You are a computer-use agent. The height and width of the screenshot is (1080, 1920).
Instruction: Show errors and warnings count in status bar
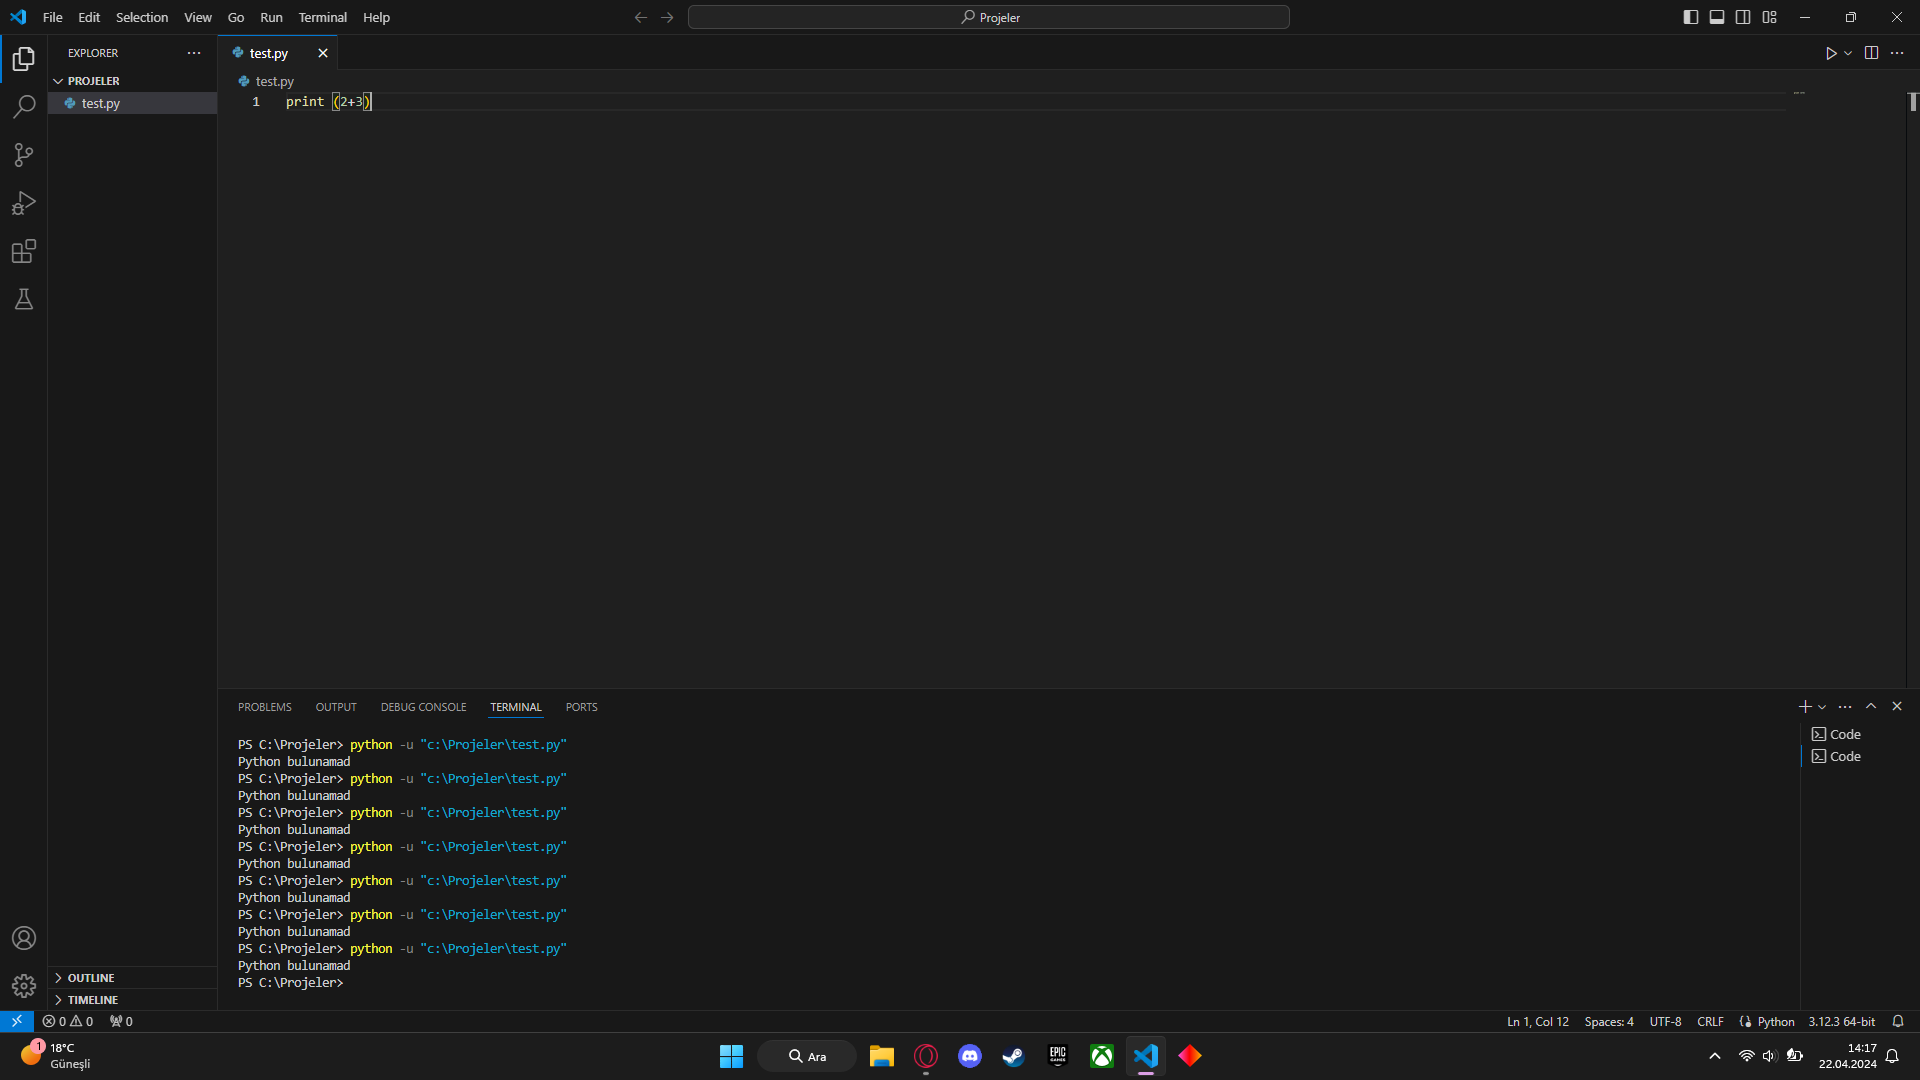pyautogui.click(x=68, y=1021)
